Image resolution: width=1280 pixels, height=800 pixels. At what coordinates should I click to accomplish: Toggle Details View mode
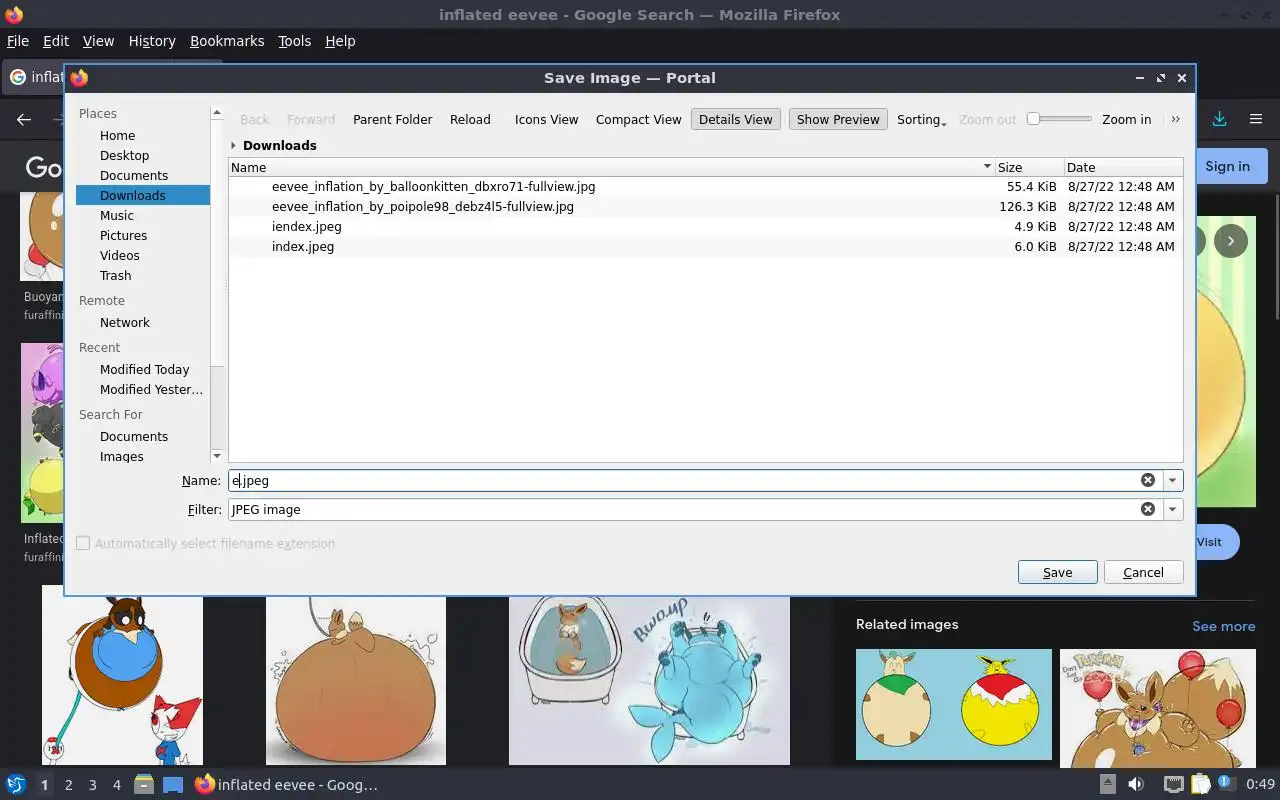pyautogui.click(x=735, y=119)
